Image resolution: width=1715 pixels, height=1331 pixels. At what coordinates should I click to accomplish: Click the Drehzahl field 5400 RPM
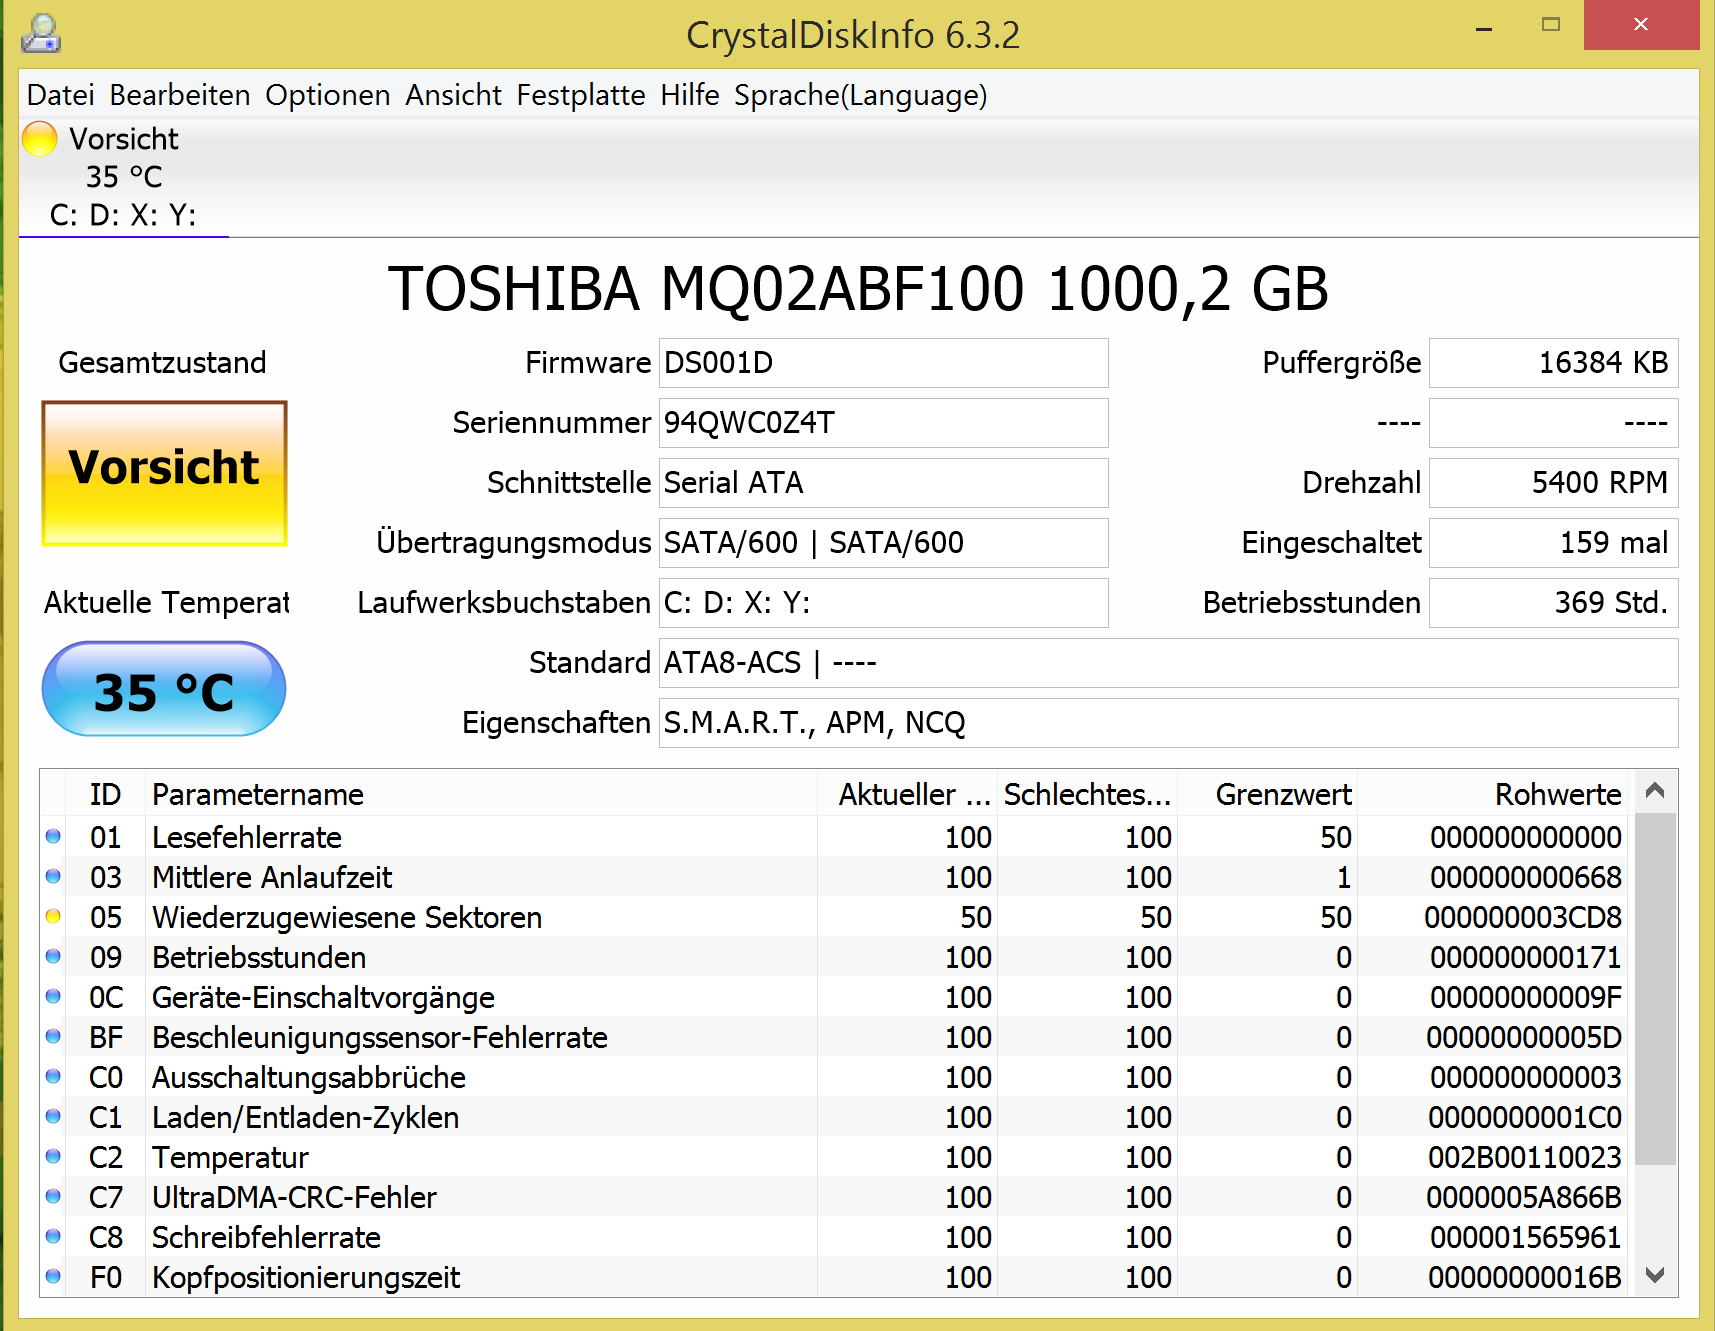coord(1554,483)
